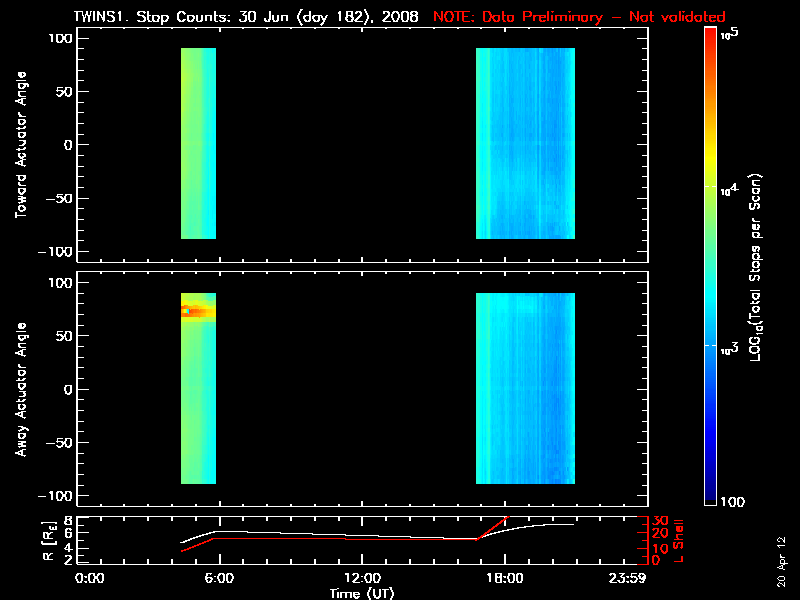Select the 12:00 time tick label
The image size is (800, 600).
(x=361, y=579)
